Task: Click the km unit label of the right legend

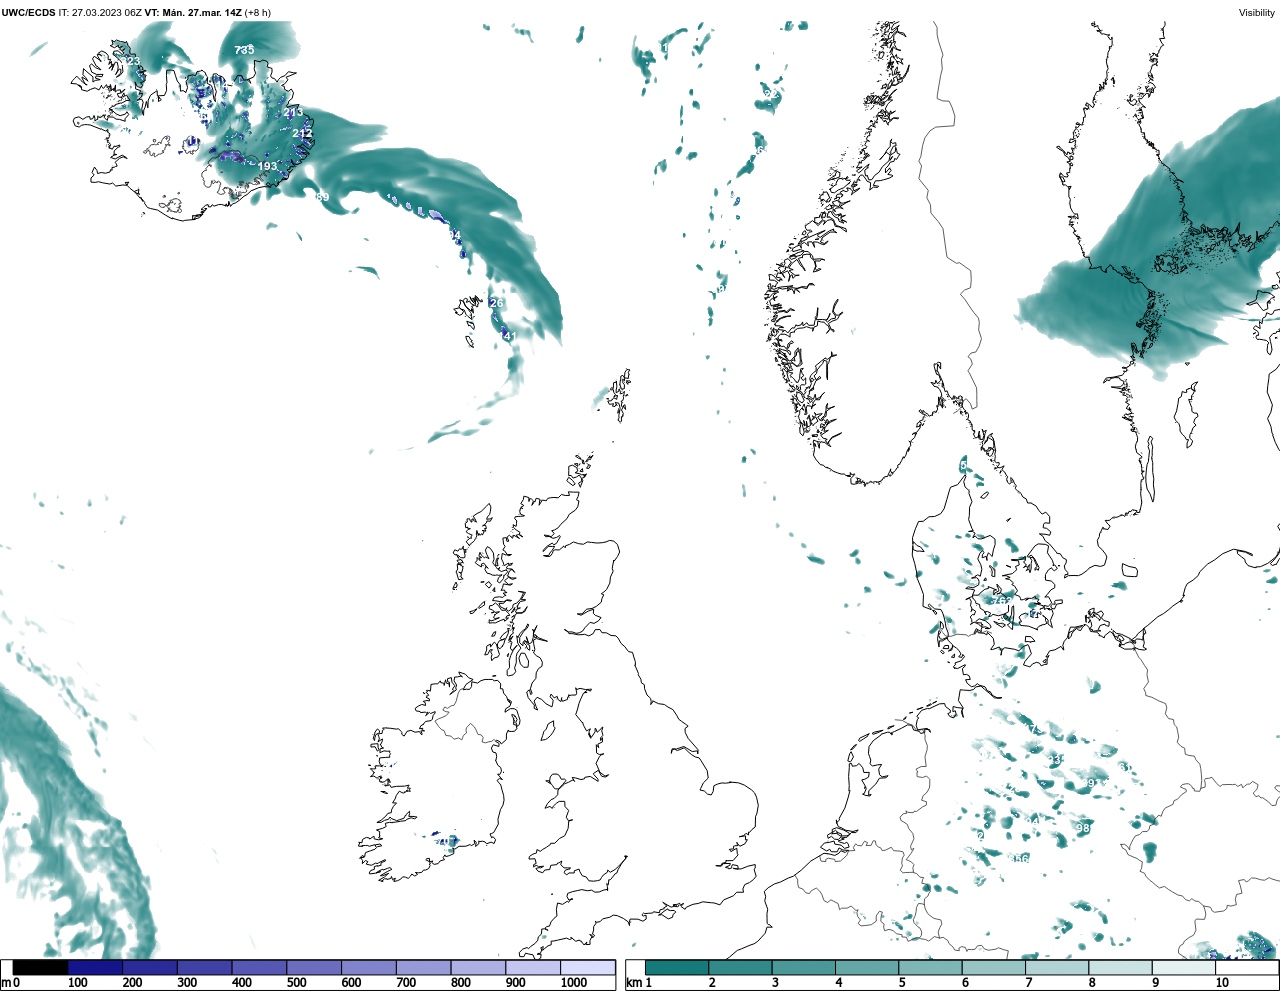Action: (634, 983)
